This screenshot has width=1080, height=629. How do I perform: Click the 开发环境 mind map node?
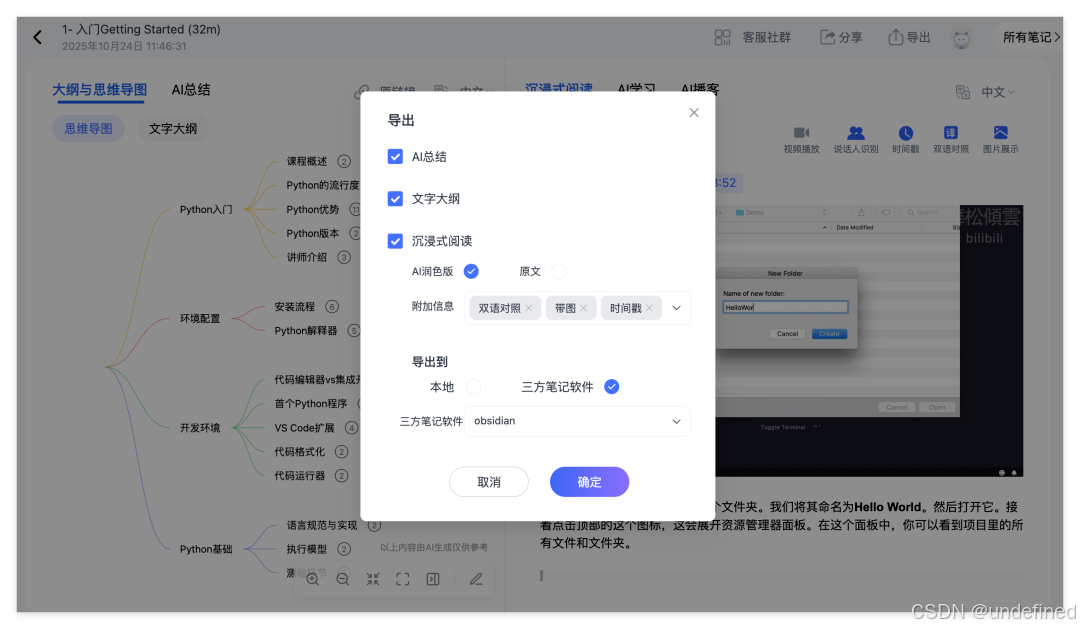tap(200, 428)
